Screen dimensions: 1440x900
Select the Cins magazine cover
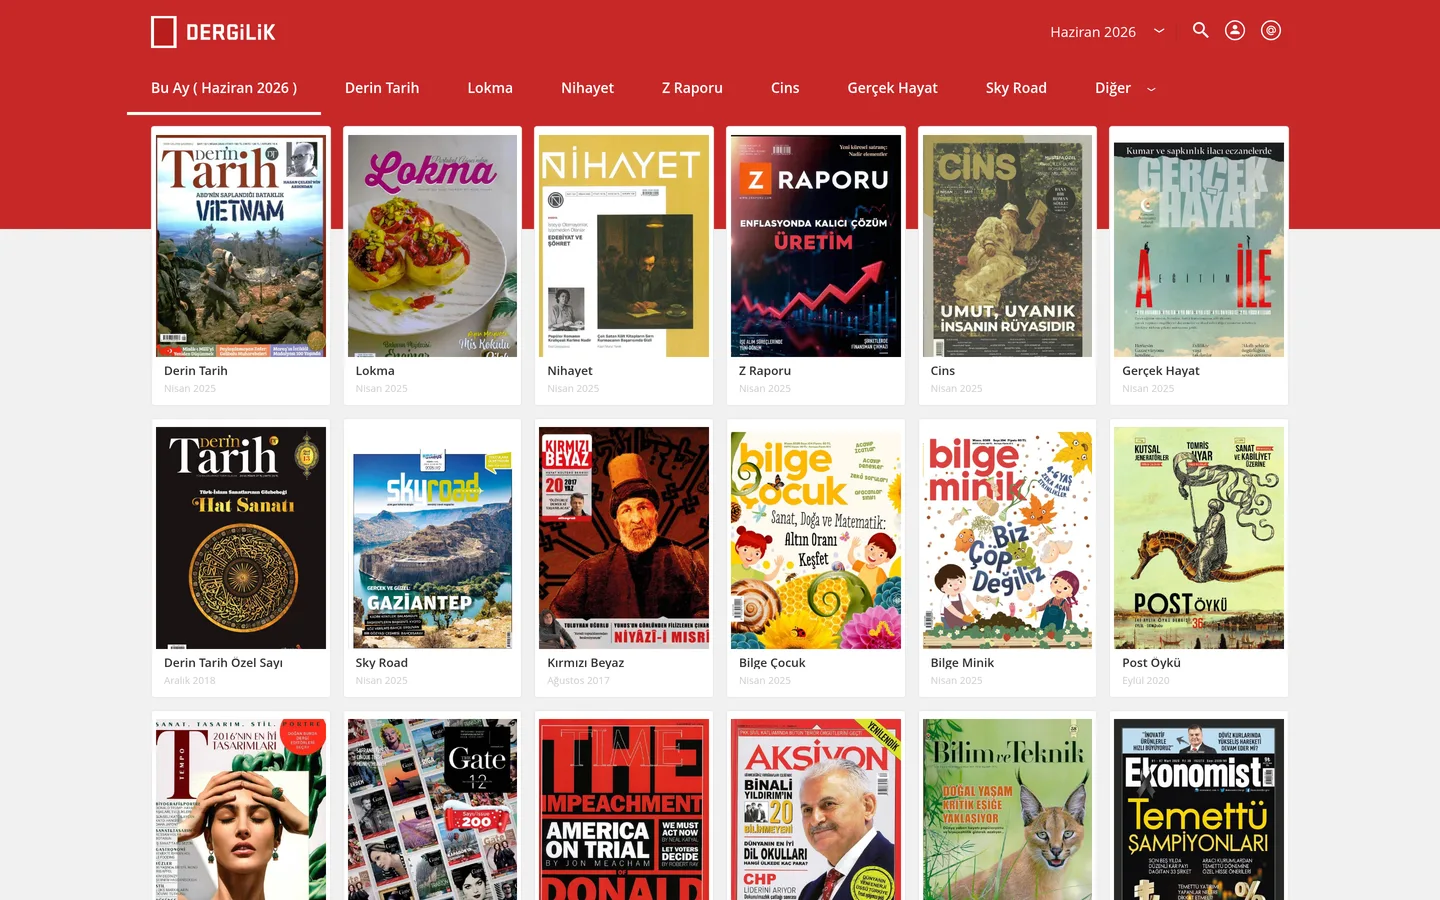[1007, 246]
